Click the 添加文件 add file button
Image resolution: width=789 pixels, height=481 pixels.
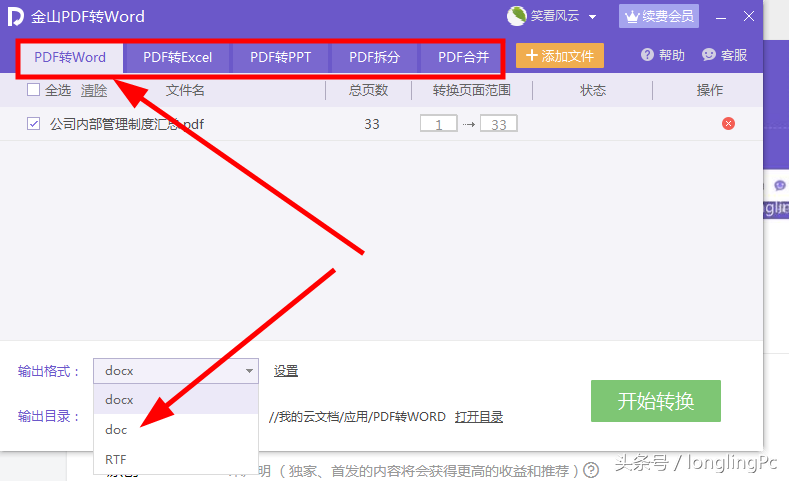[560, 56]
